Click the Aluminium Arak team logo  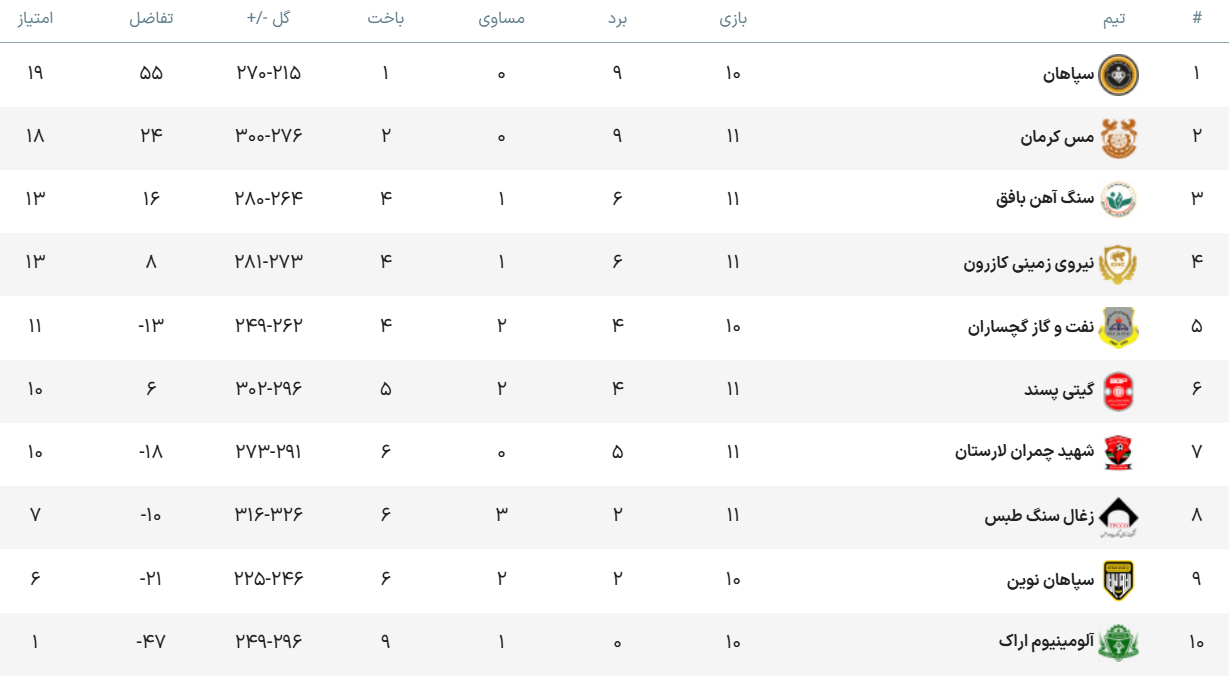coord(1118,642)
